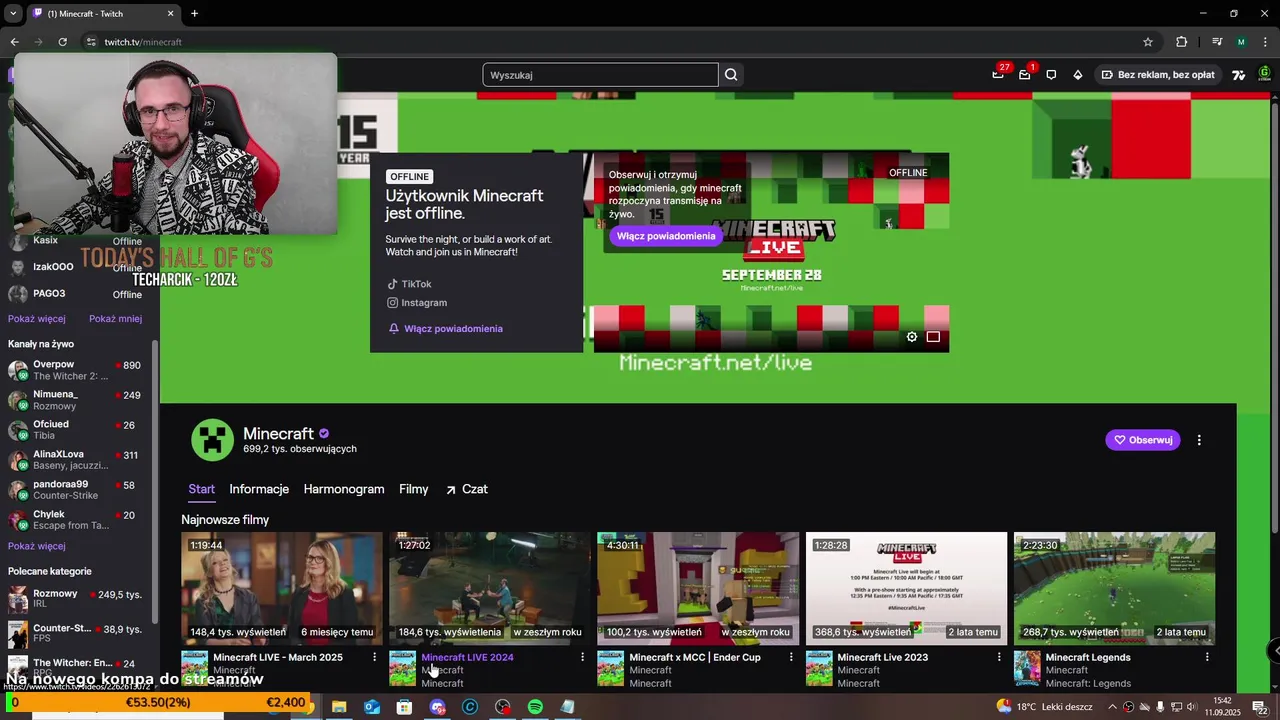Open Overpow's live channel in sidebar
Image resolution: width=1280 pixels, height=720 pixels.
tap(75, 370)
